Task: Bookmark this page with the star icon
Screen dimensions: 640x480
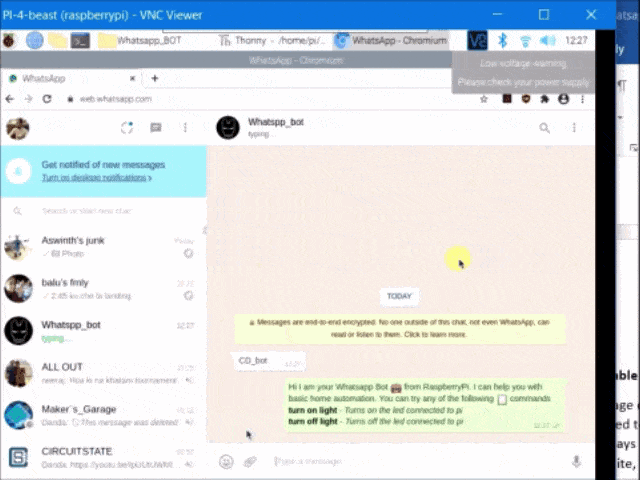Action: coord(485,99)
